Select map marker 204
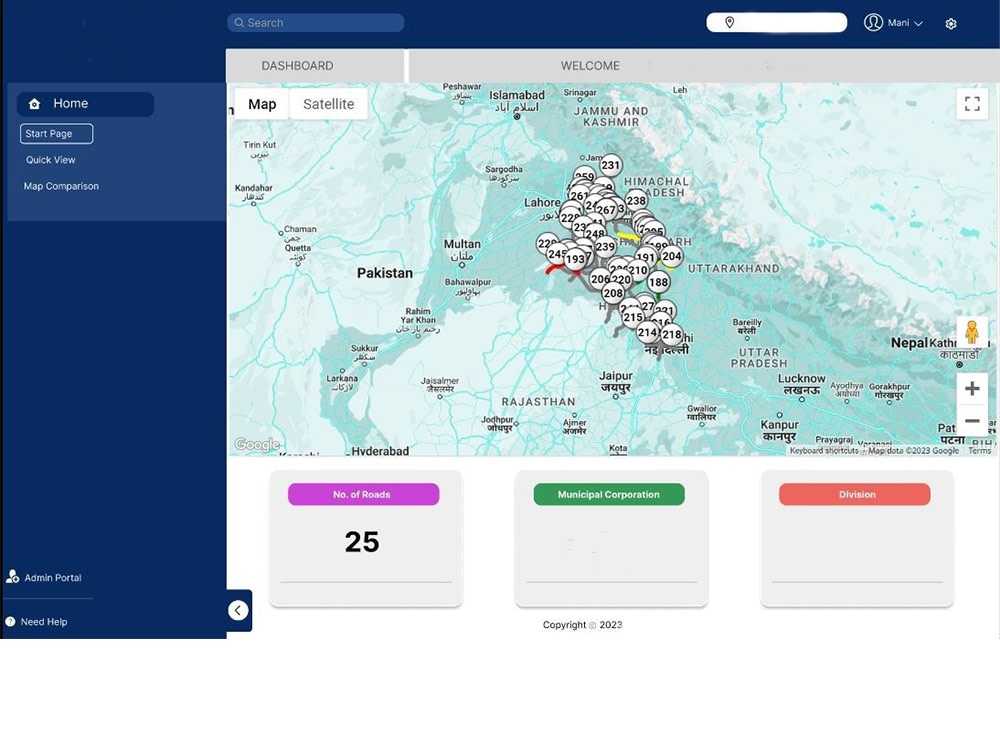 tap(672, 256)
